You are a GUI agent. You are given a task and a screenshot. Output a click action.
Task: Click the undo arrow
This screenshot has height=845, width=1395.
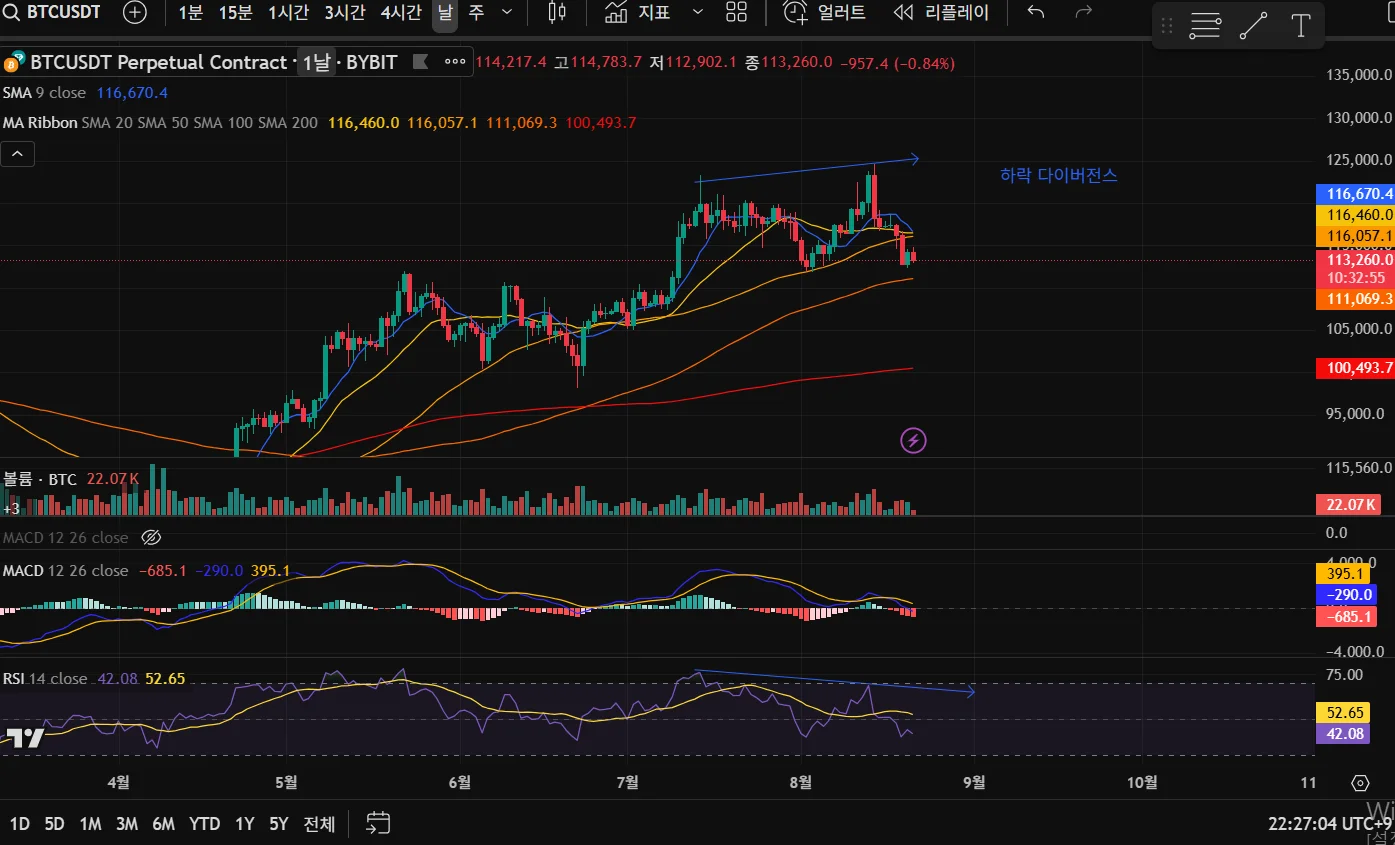pos(1036,13)
